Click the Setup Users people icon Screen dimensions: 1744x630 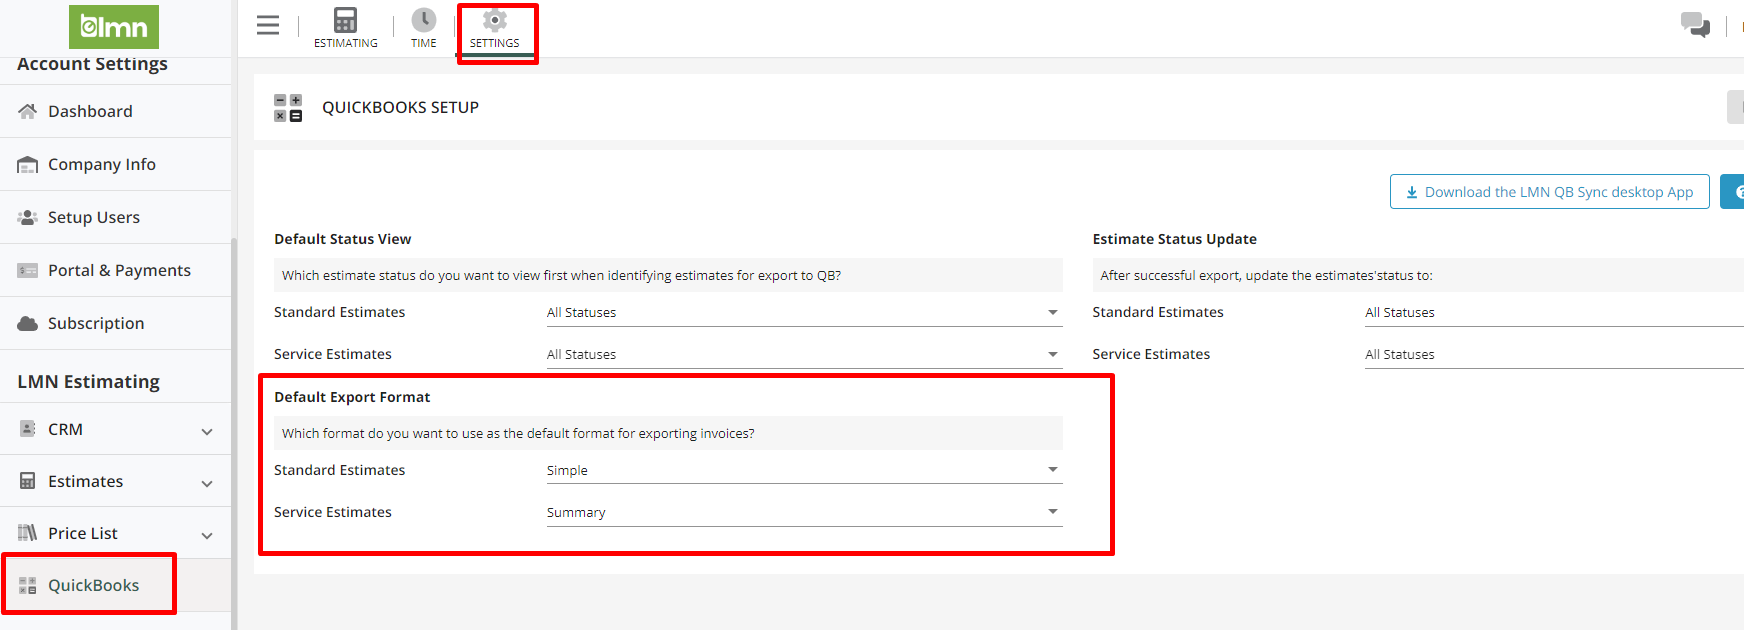[x=28, y=217]
